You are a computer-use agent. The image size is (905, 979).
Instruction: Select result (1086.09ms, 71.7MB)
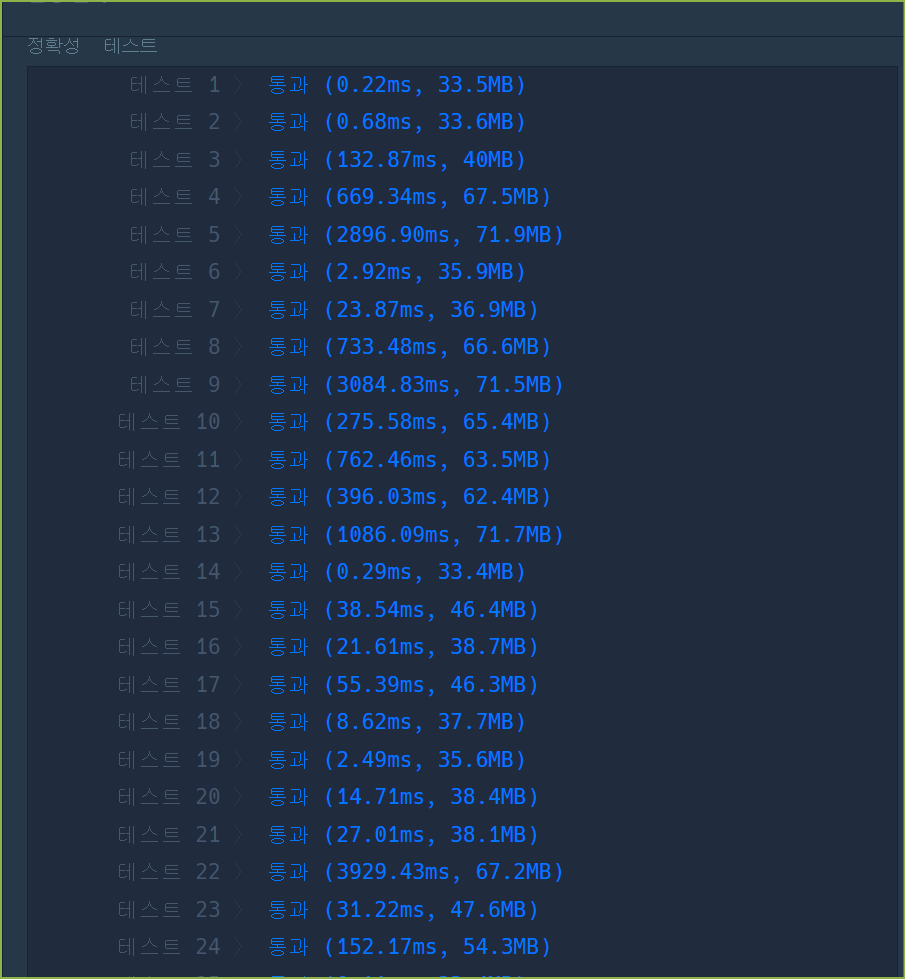(444, 534)
